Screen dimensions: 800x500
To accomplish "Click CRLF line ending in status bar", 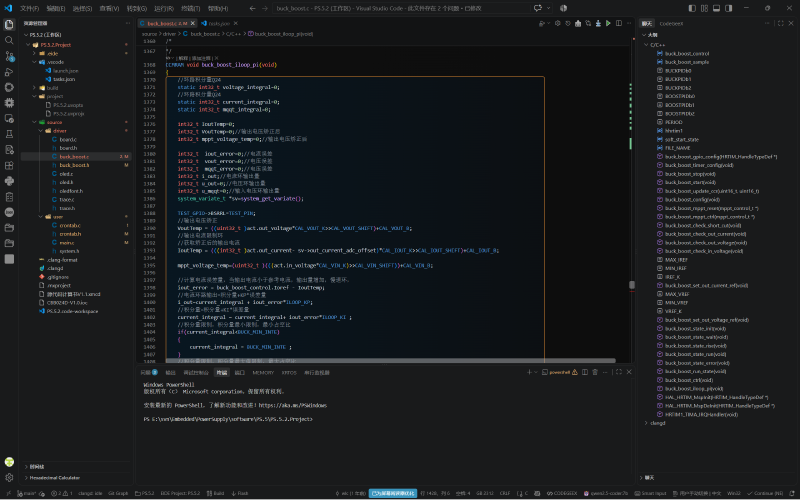I will pyautogui.click(x=505, y=493).
